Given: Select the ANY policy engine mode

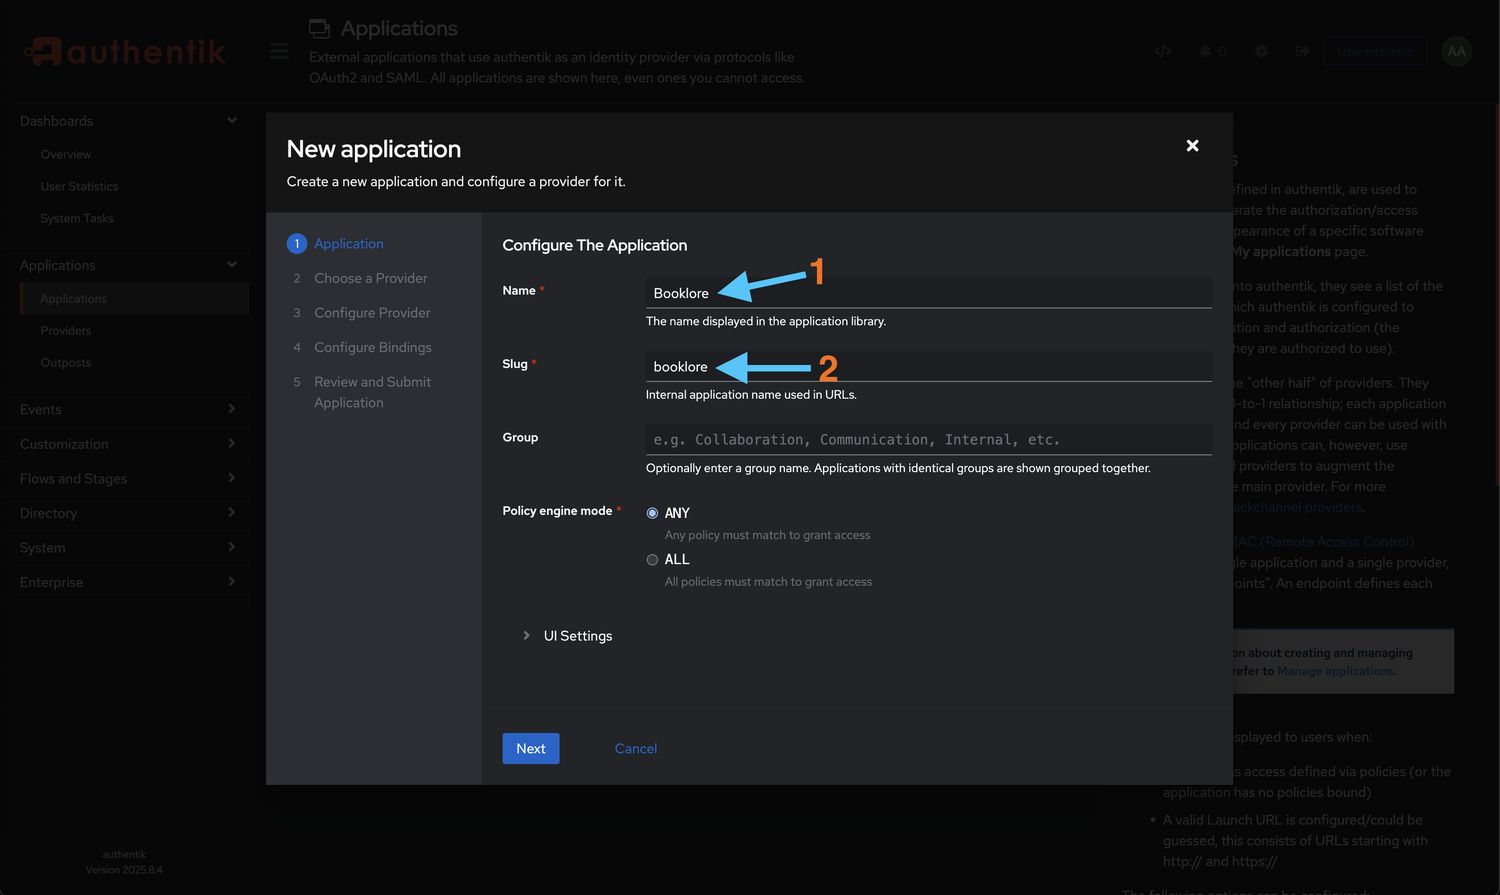Looking at the screenshot, I should tap(652, 512).
